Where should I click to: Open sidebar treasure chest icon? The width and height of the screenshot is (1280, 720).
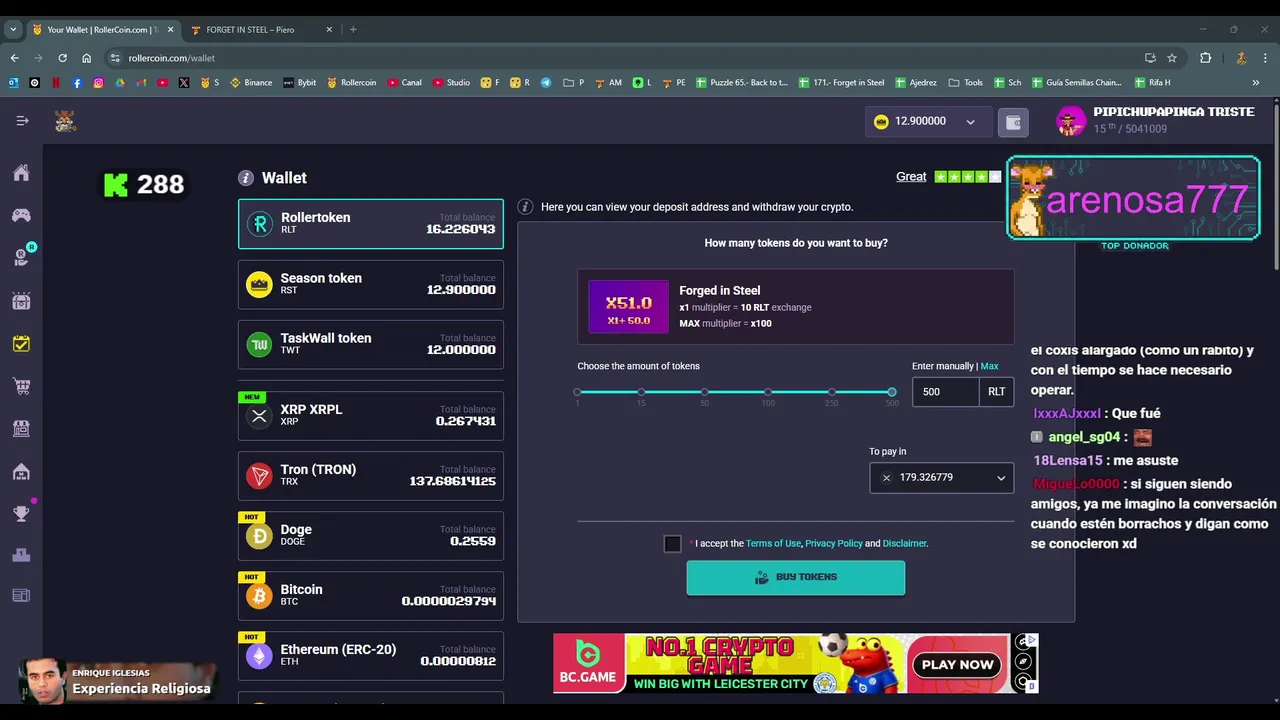click(x=21, y=301)
